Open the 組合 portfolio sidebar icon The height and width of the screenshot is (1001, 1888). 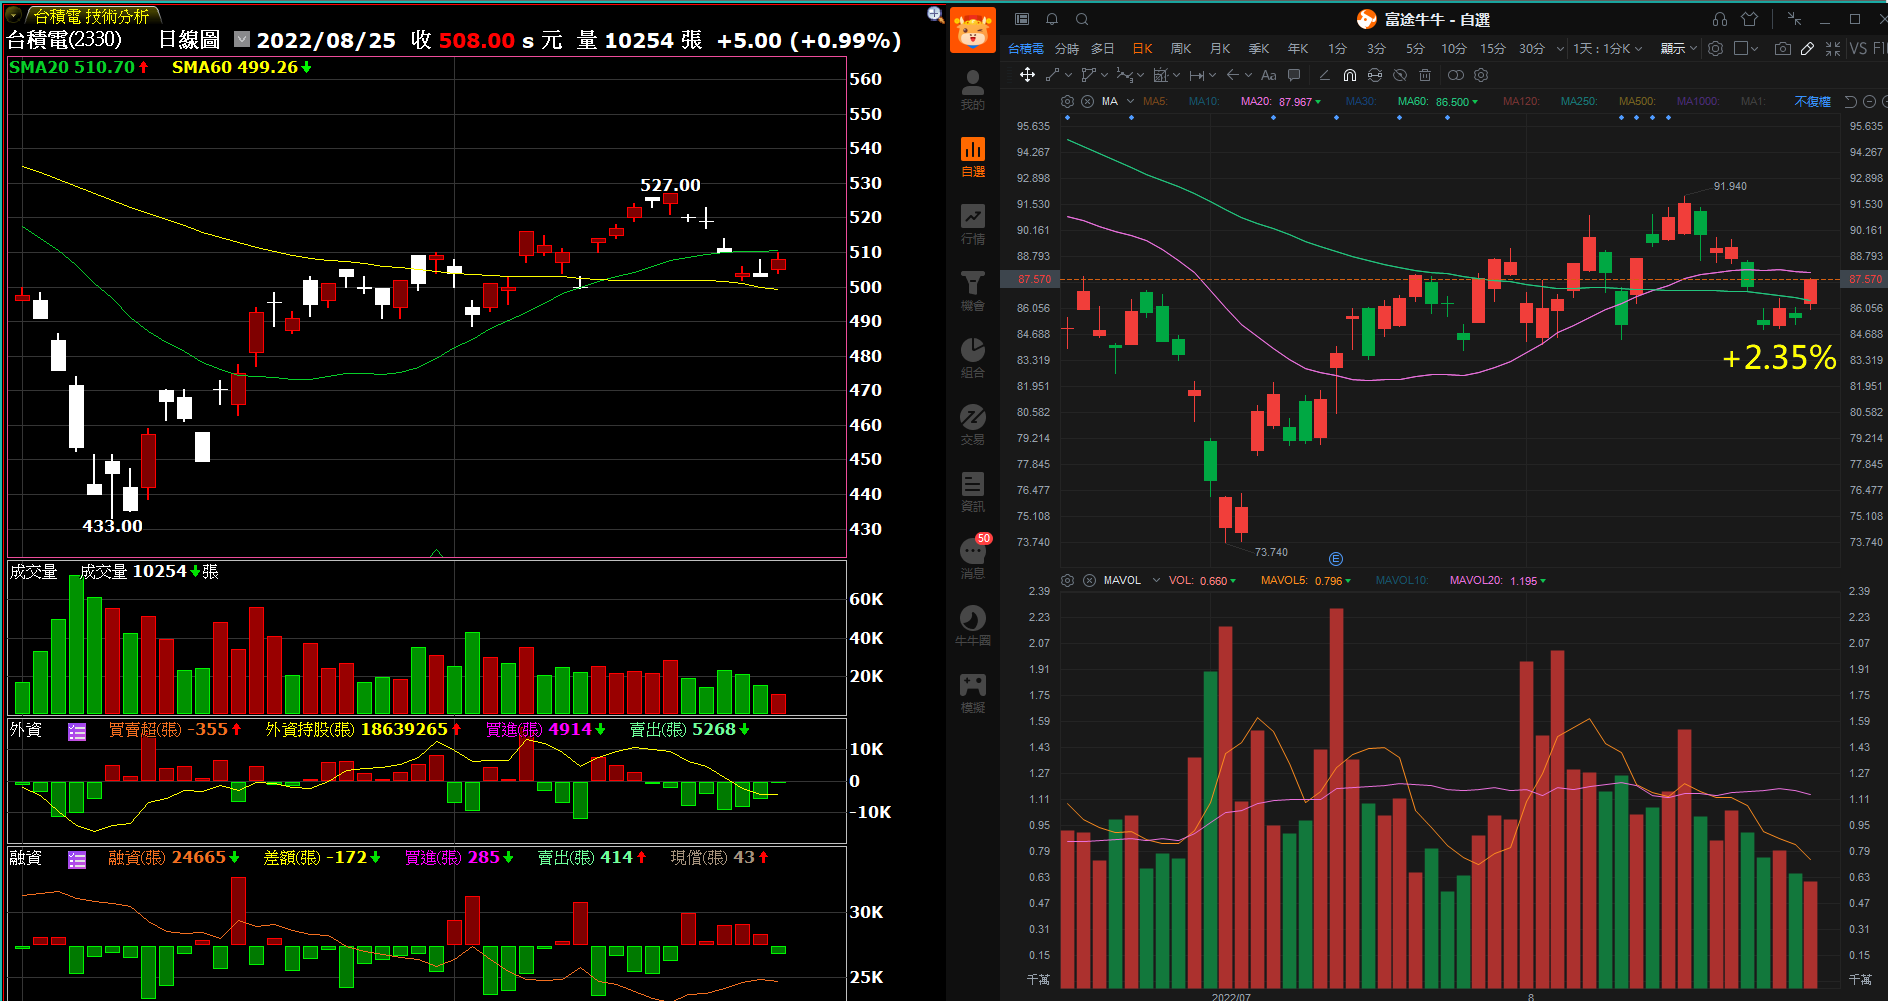click(972, 358)
